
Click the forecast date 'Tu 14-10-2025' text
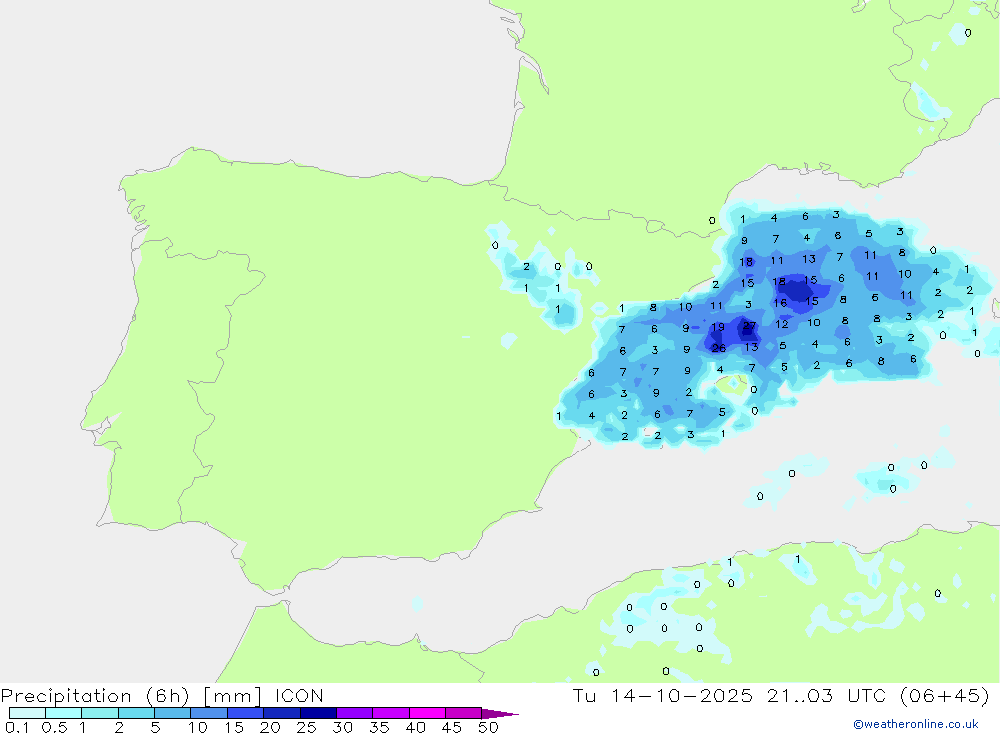663,696
